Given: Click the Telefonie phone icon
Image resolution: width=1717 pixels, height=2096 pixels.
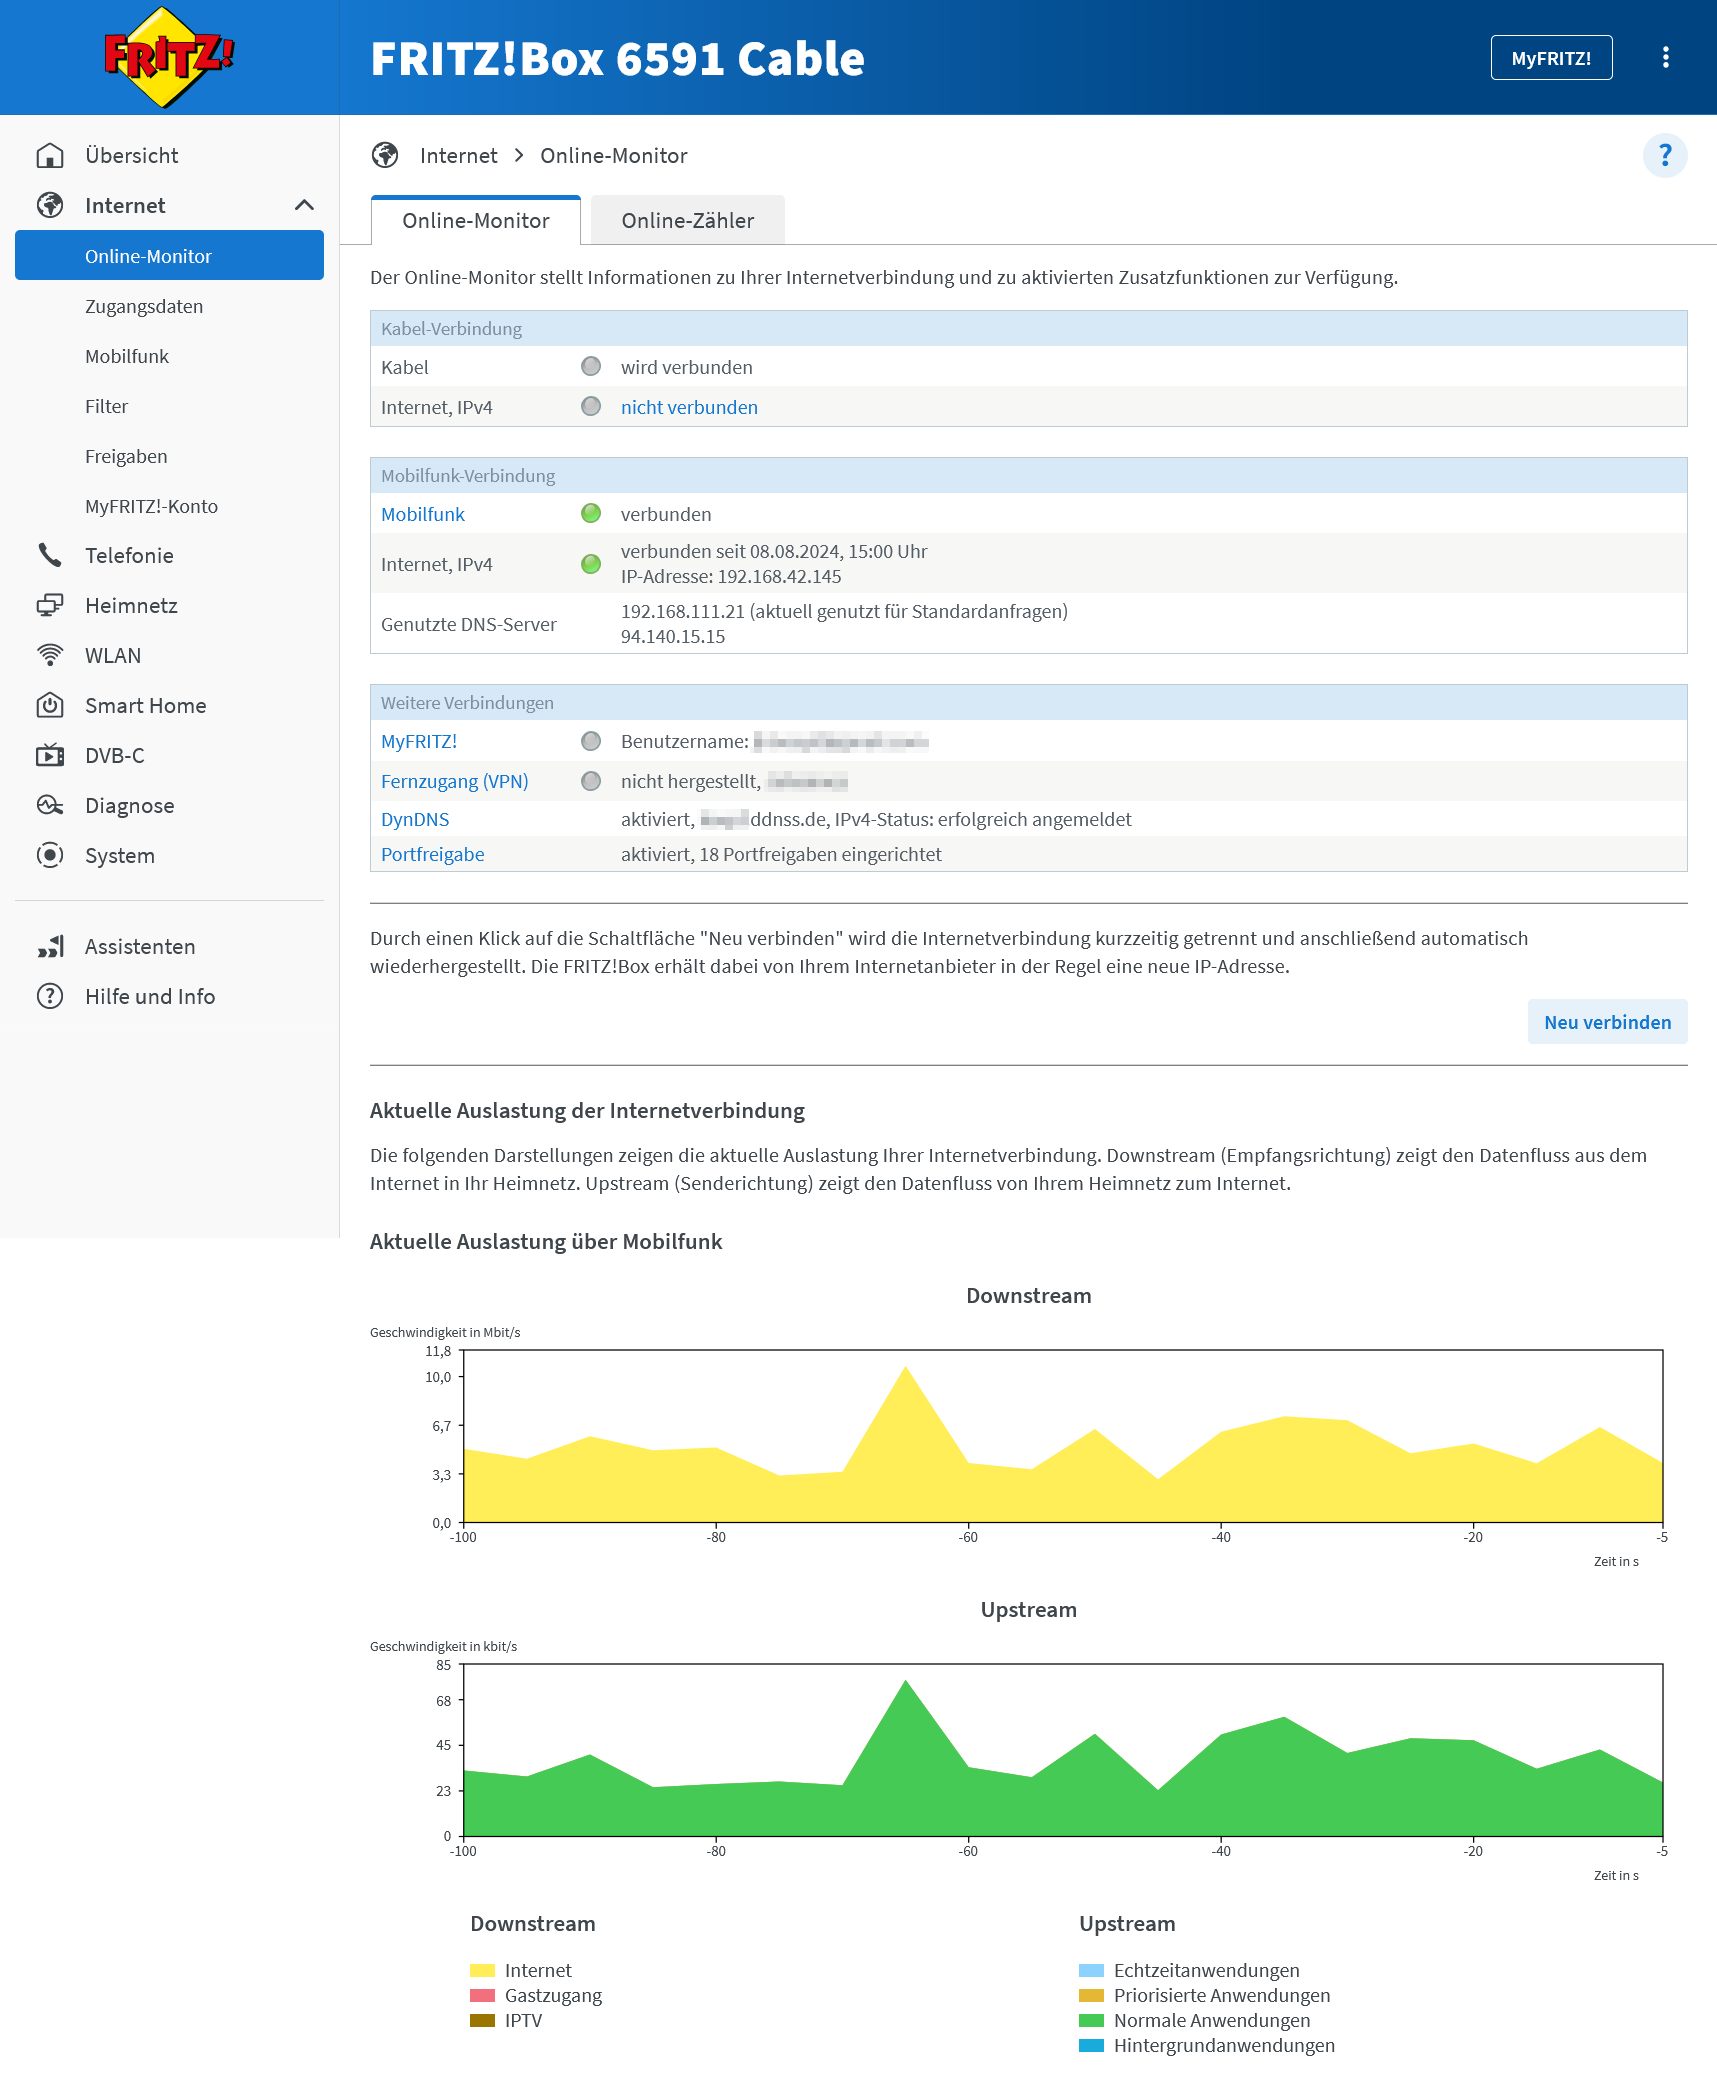Looking at the screenshot, I should pos(50,555).
